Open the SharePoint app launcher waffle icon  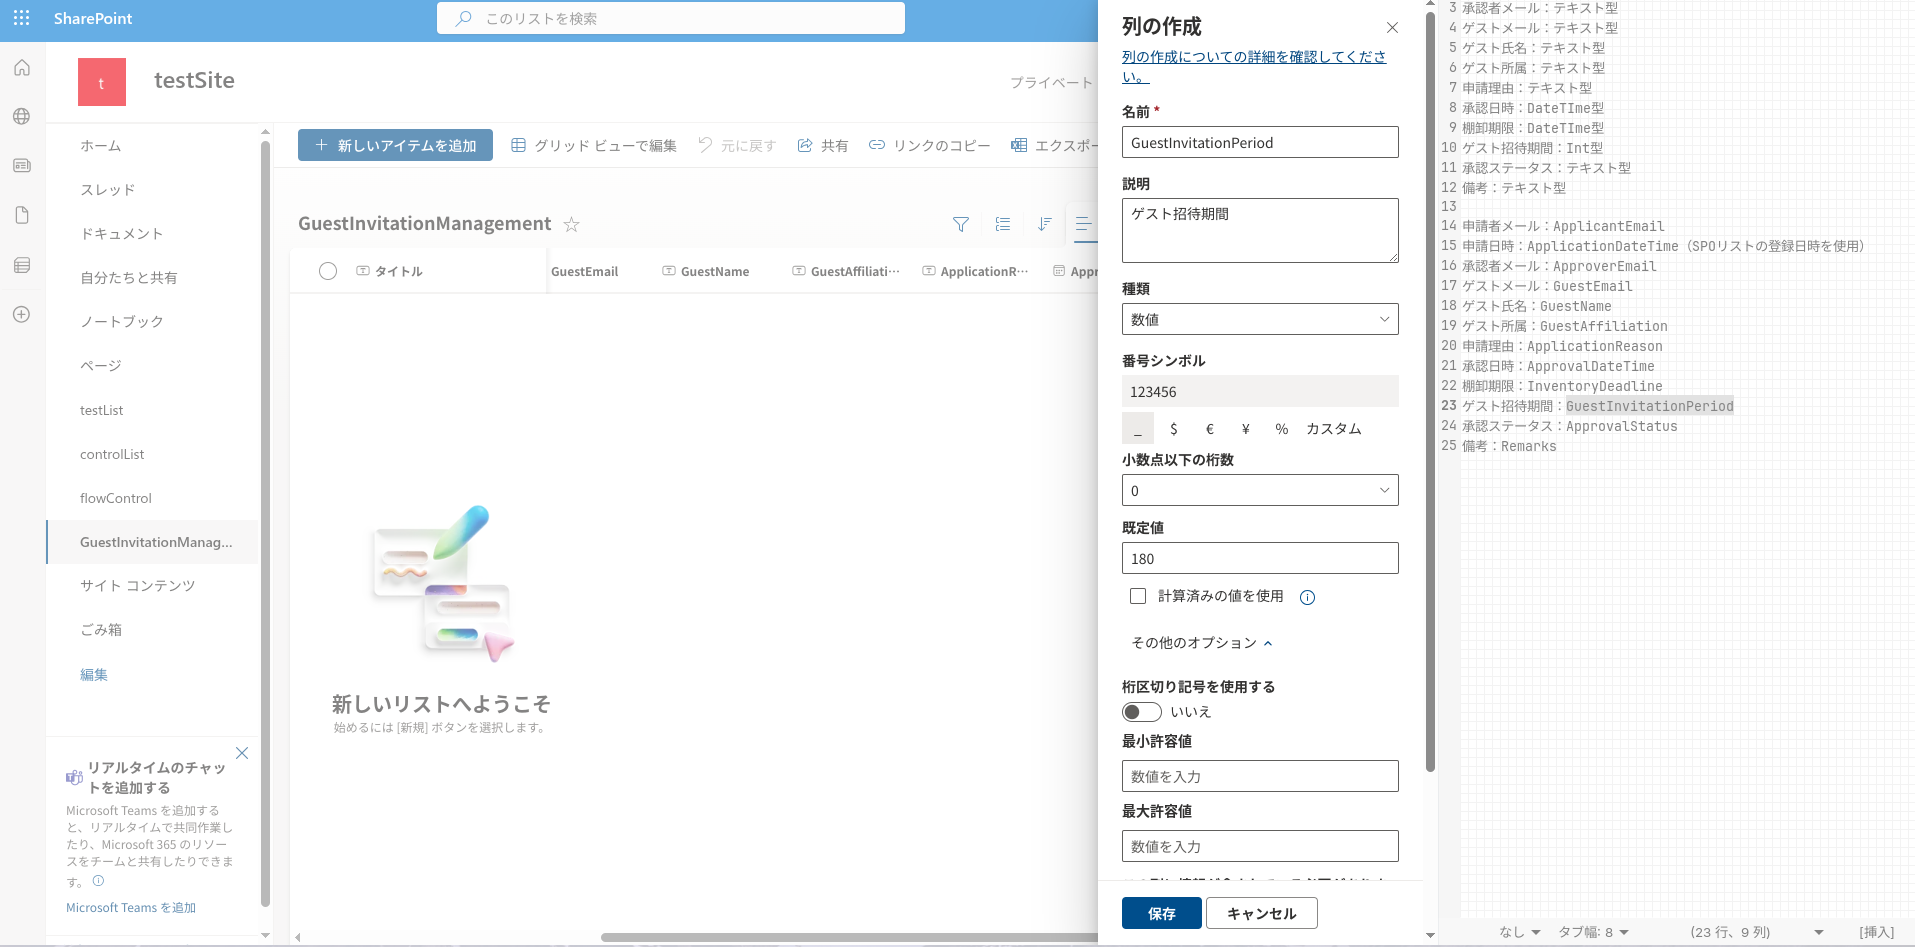21,18
